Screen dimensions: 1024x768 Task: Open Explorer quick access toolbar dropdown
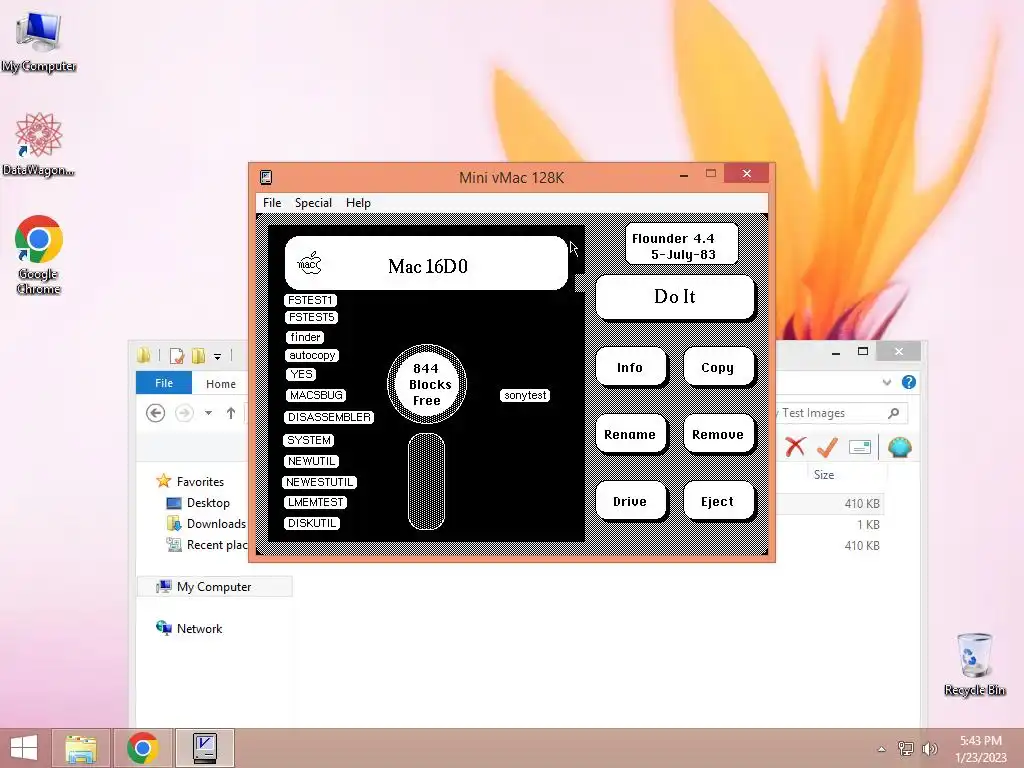pyautogui.click(x=217, y=356)
